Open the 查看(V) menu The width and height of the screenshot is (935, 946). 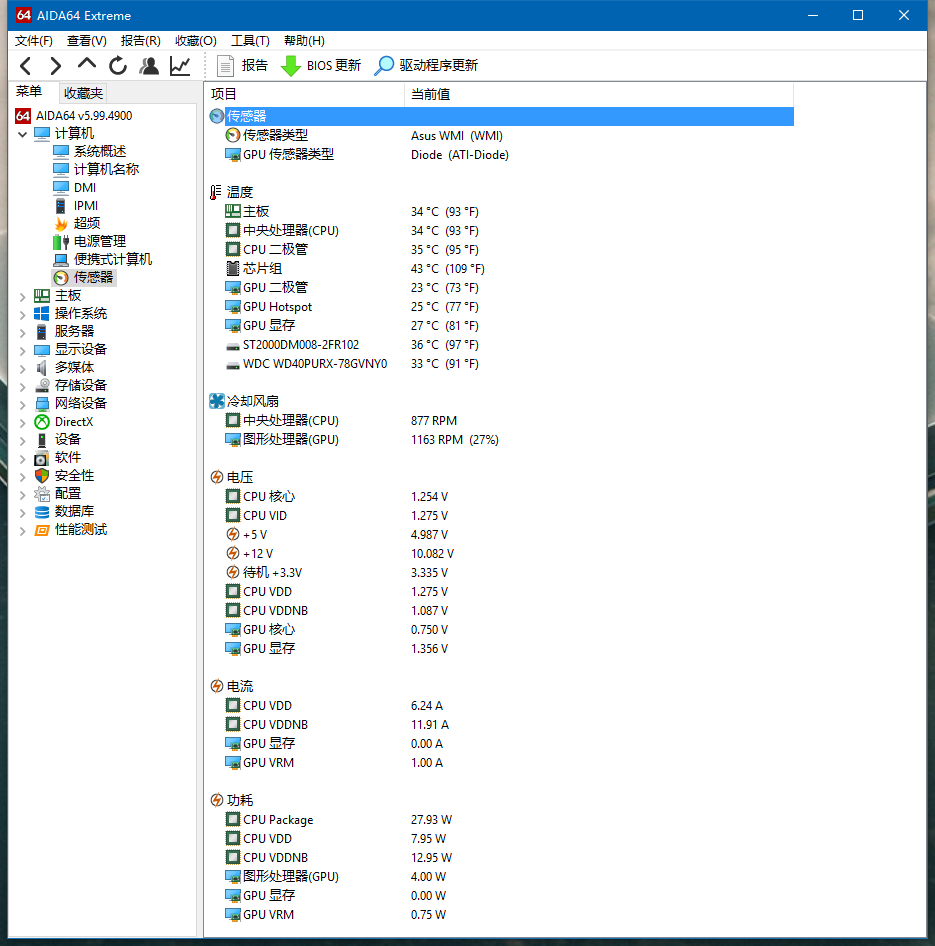(86, 40)
